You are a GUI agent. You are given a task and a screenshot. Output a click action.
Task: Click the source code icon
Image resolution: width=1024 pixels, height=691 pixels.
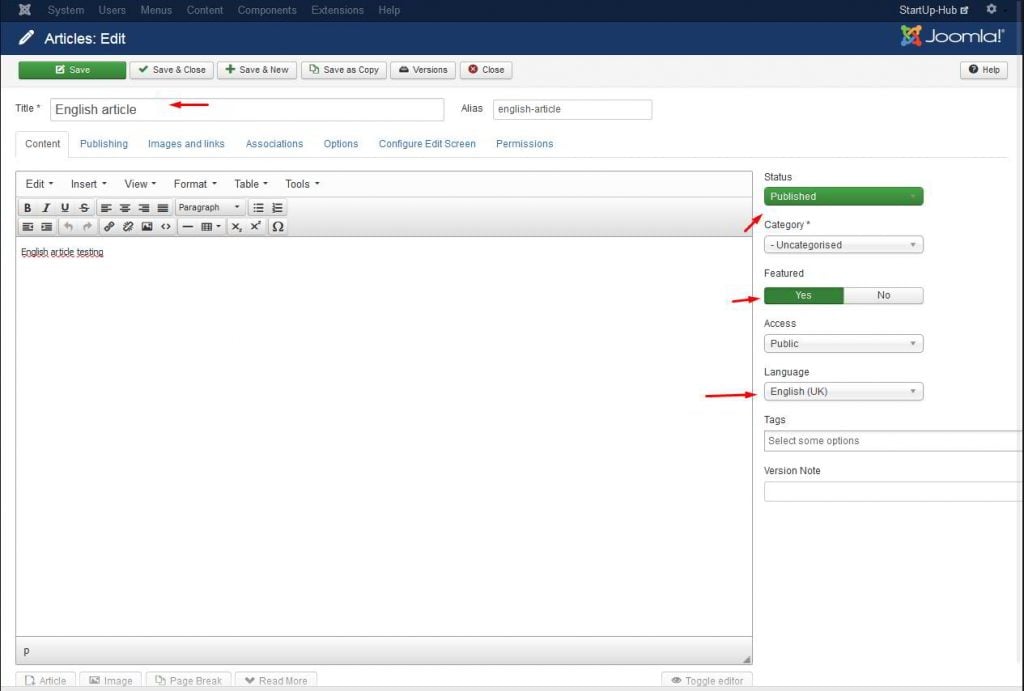(166, 227)
